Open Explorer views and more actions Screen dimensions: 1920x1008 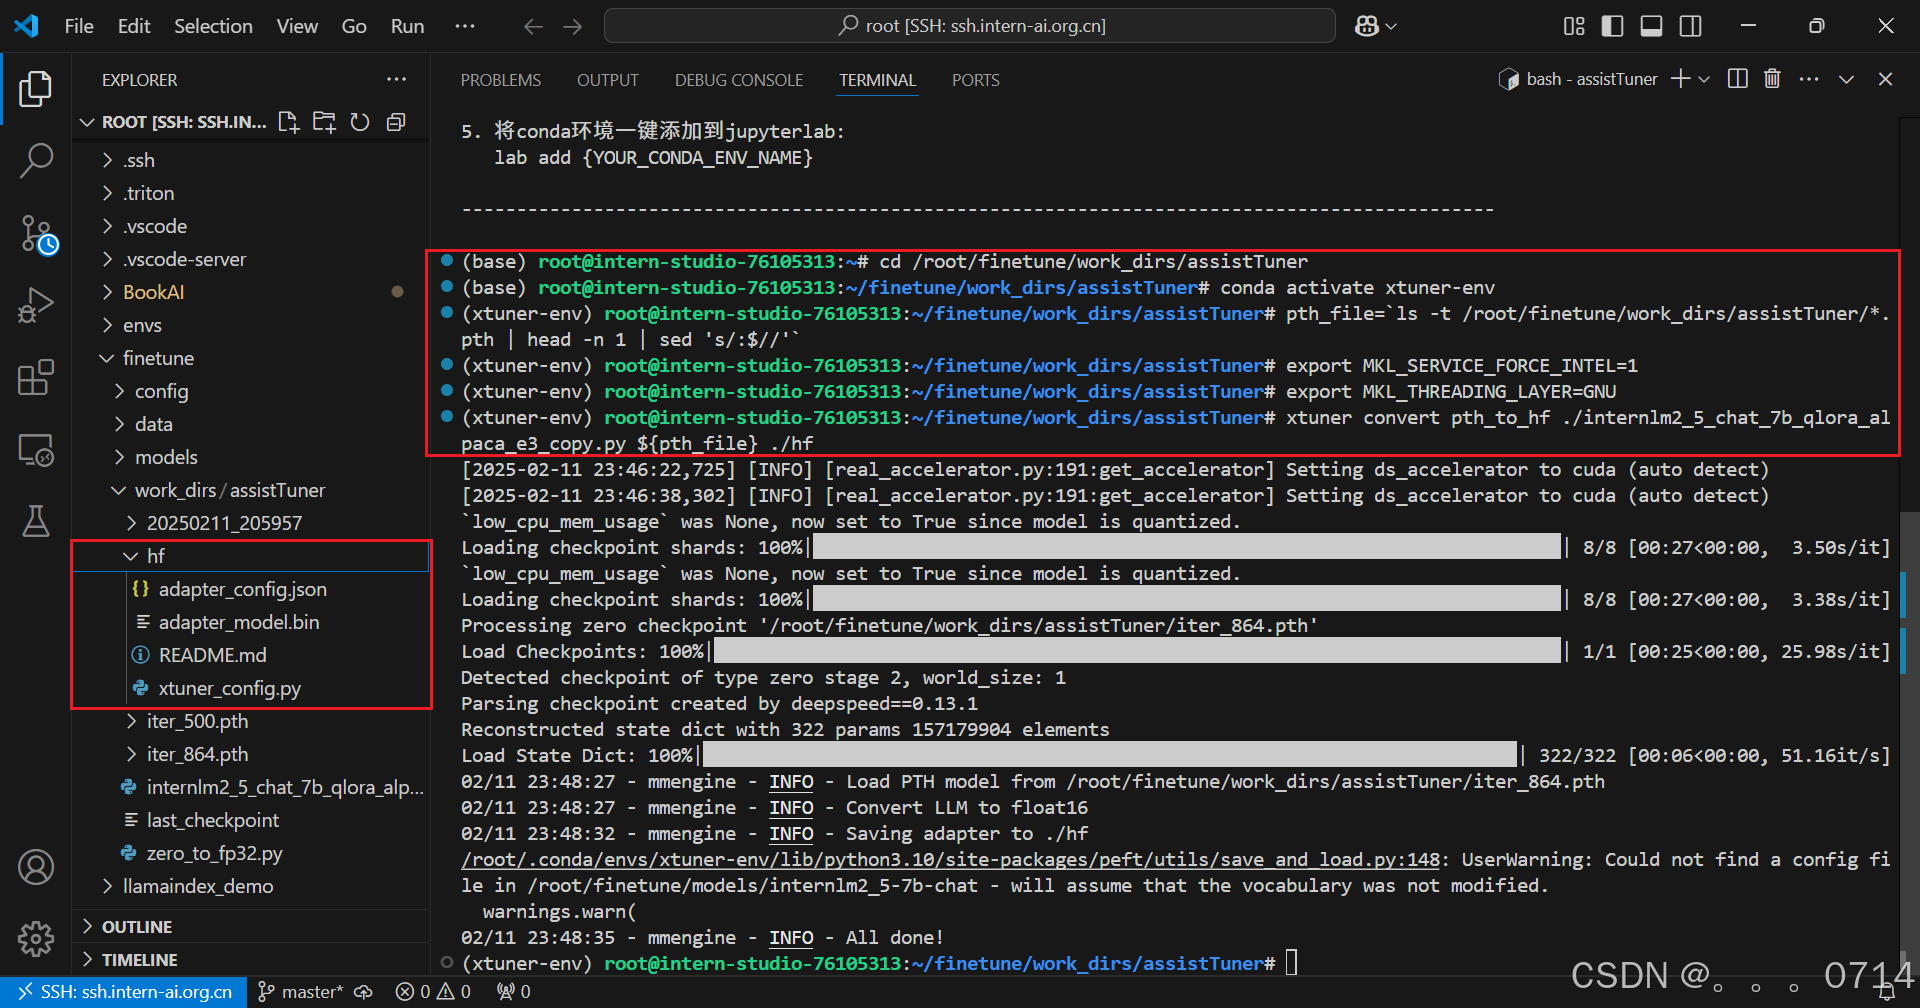point(397,79)
